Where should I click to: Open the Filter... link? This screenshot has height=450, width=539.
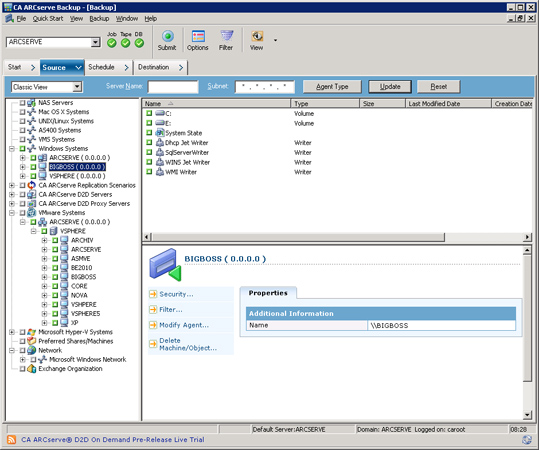tap(171, 309)
